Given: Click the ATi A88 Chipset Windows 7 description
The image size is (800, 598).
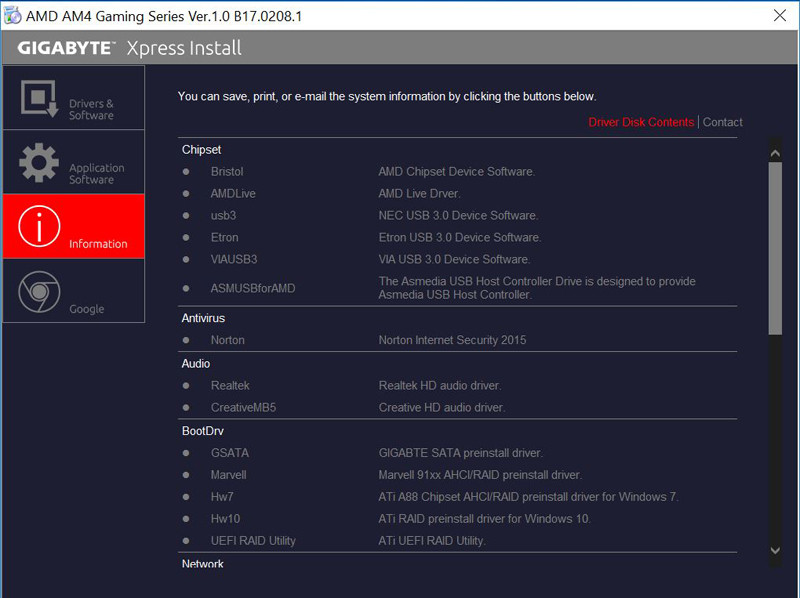Looking at the screenshot, I should (529, 497).
